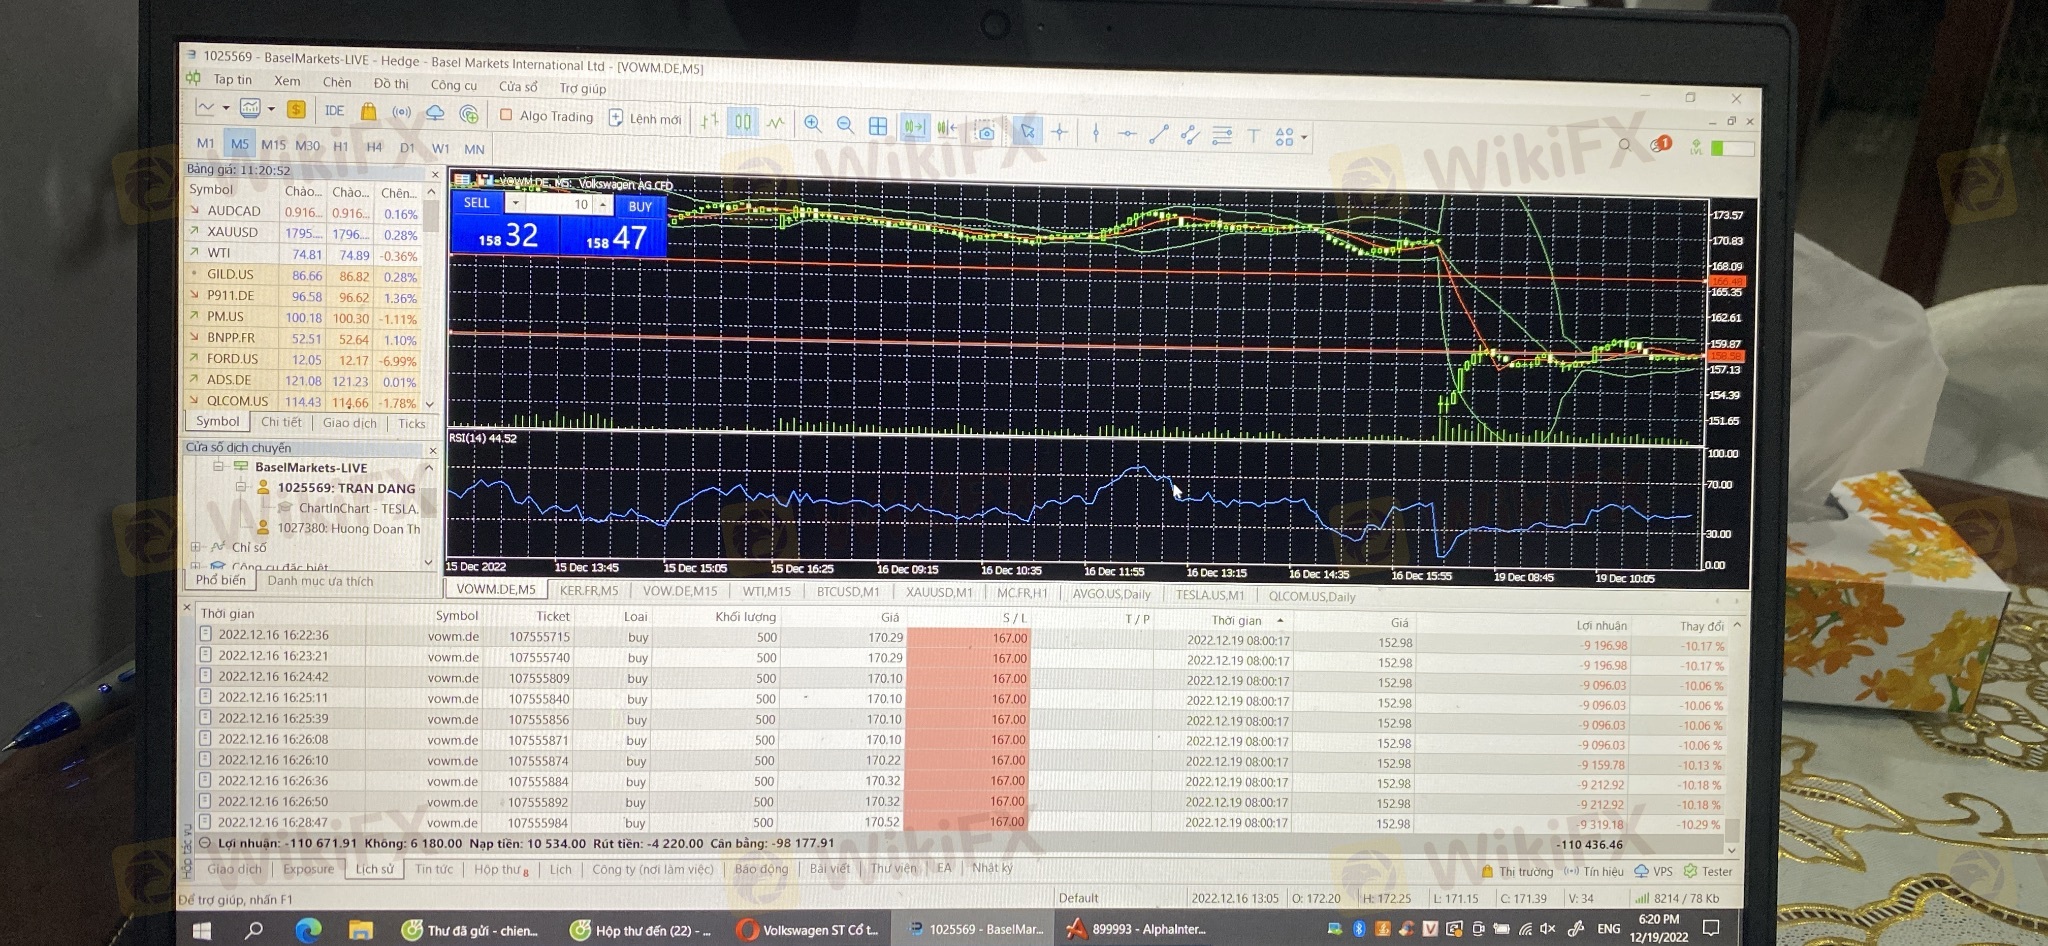The height and width of the screenshot is (946, 2048).
Task: Collapse the 1025569: TRAN DANG account node
Action: (240, 487)
